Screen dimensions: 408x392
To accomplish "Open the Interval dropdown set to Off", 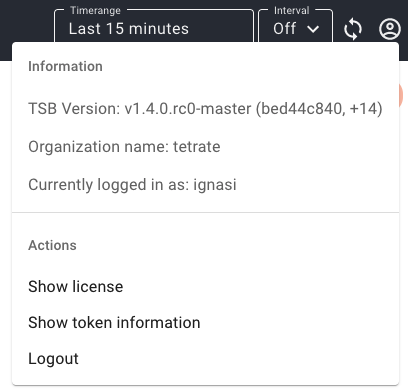I will pyautogui.click(x=296, y=27).
